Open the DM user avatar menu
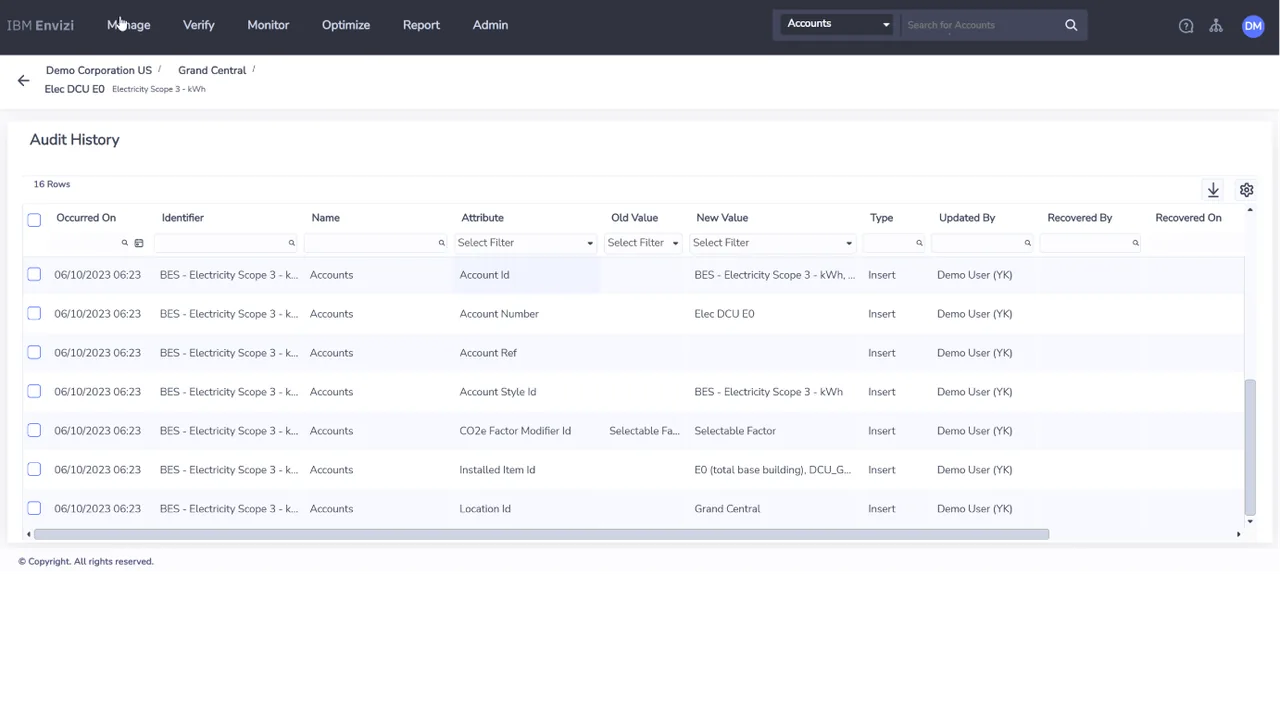Viewport: 1280px width, 726px height. coord(1253,26)
